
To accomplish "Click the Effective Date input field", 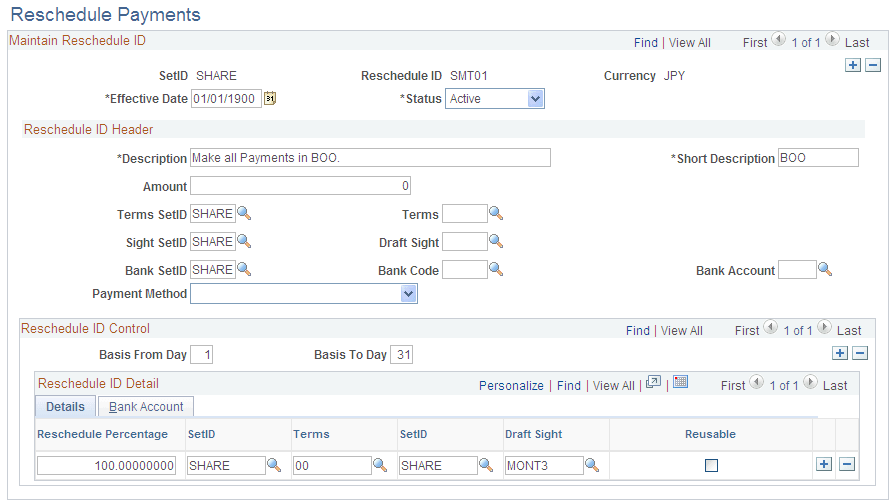I will 226,99.
